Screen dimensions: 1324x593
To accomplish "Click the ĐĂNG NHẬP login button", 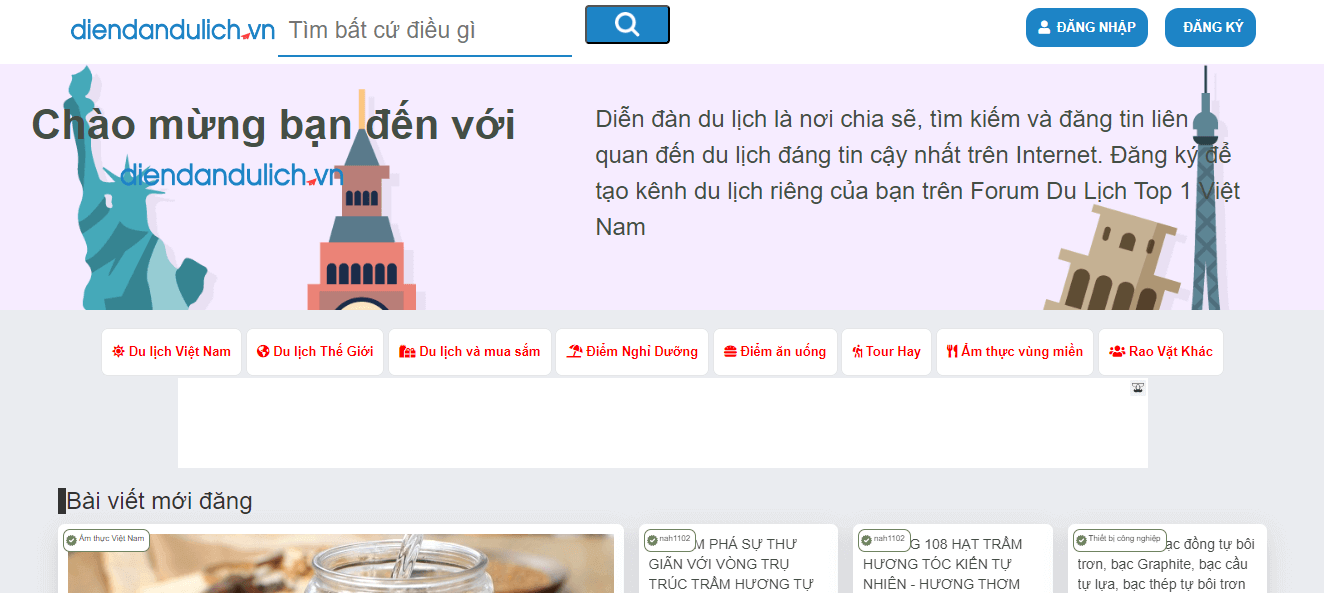I will point(1087,27).
